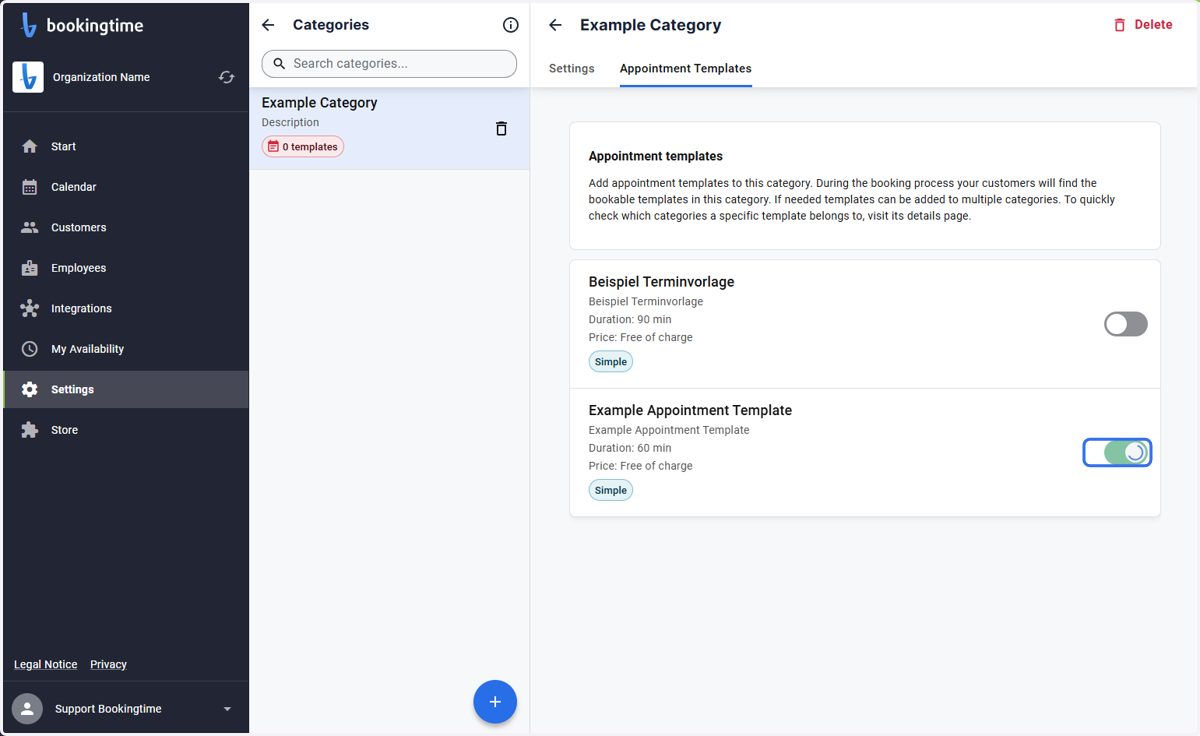Image resolution: width=1200 pixels, height=736 pixels.
Task: Open the Privacy link
Action: pos(108,664)
